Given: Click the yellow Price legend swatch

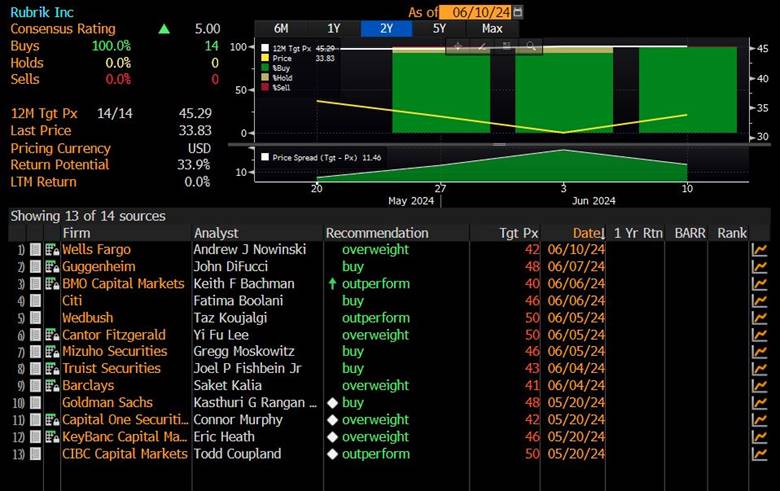Looking at the screenshot, I should [265, 58].
